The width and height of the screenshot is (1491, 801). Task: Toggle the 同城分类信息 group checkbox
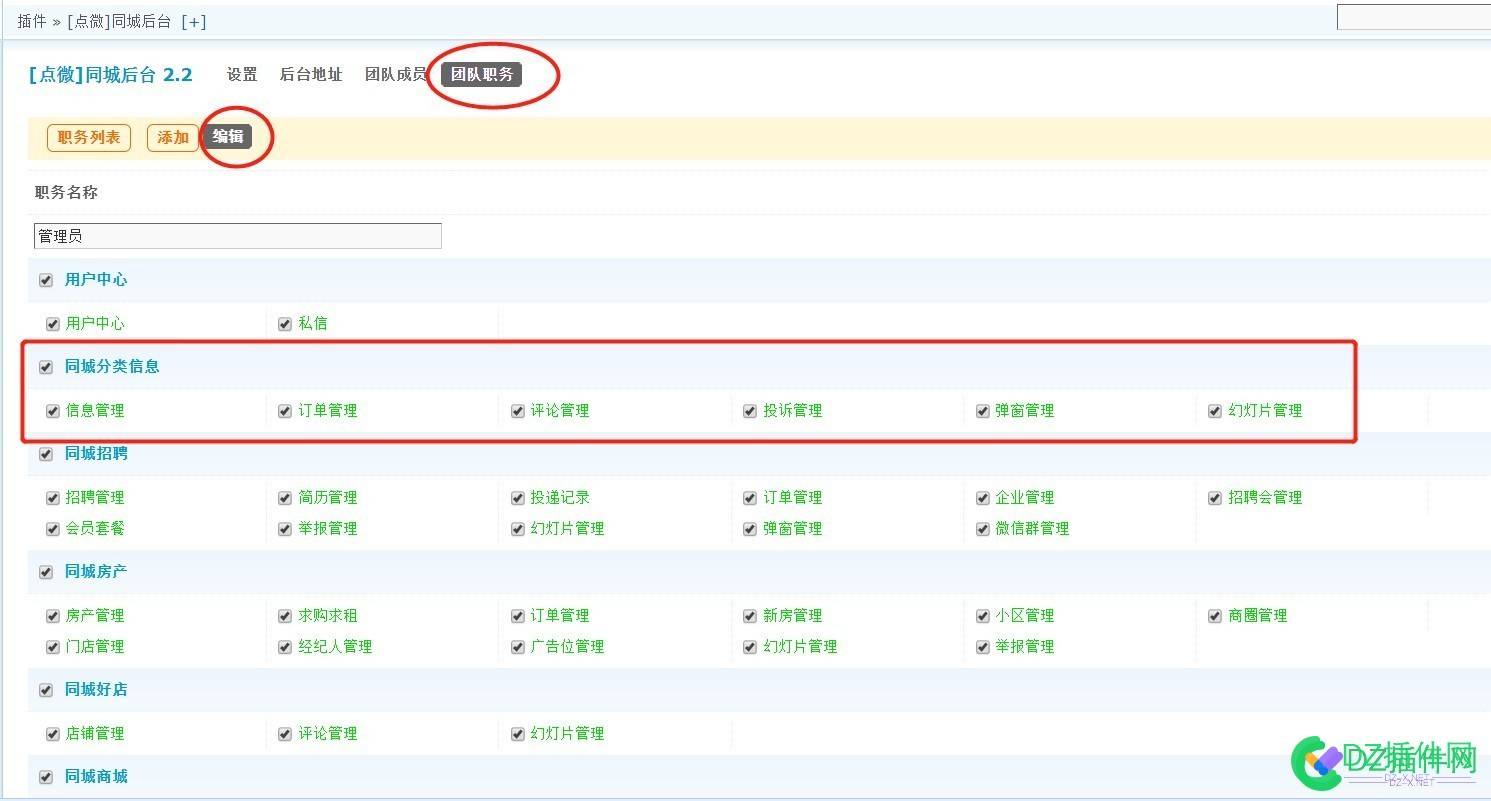pyautogui.click(x=46, y=367)
